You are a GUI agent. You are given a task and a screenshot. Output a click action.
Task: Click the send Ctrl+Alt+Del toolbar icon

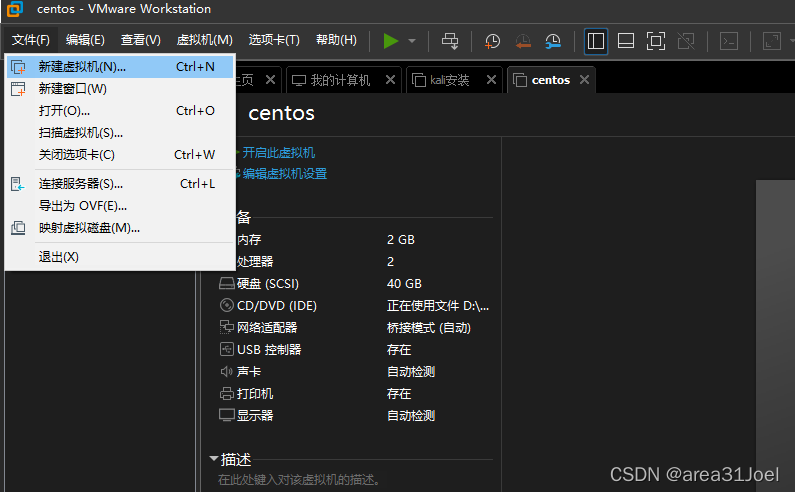tap(450, 41)
